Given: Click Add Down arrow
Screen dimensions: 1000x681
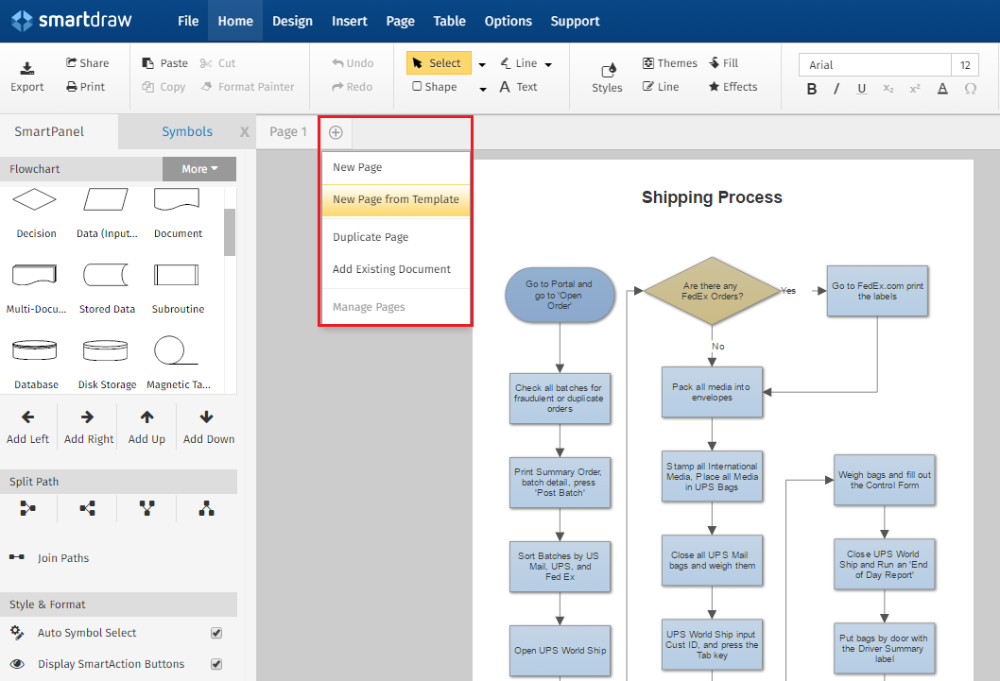Looking at the screenshot, I should tap(206, 418).
